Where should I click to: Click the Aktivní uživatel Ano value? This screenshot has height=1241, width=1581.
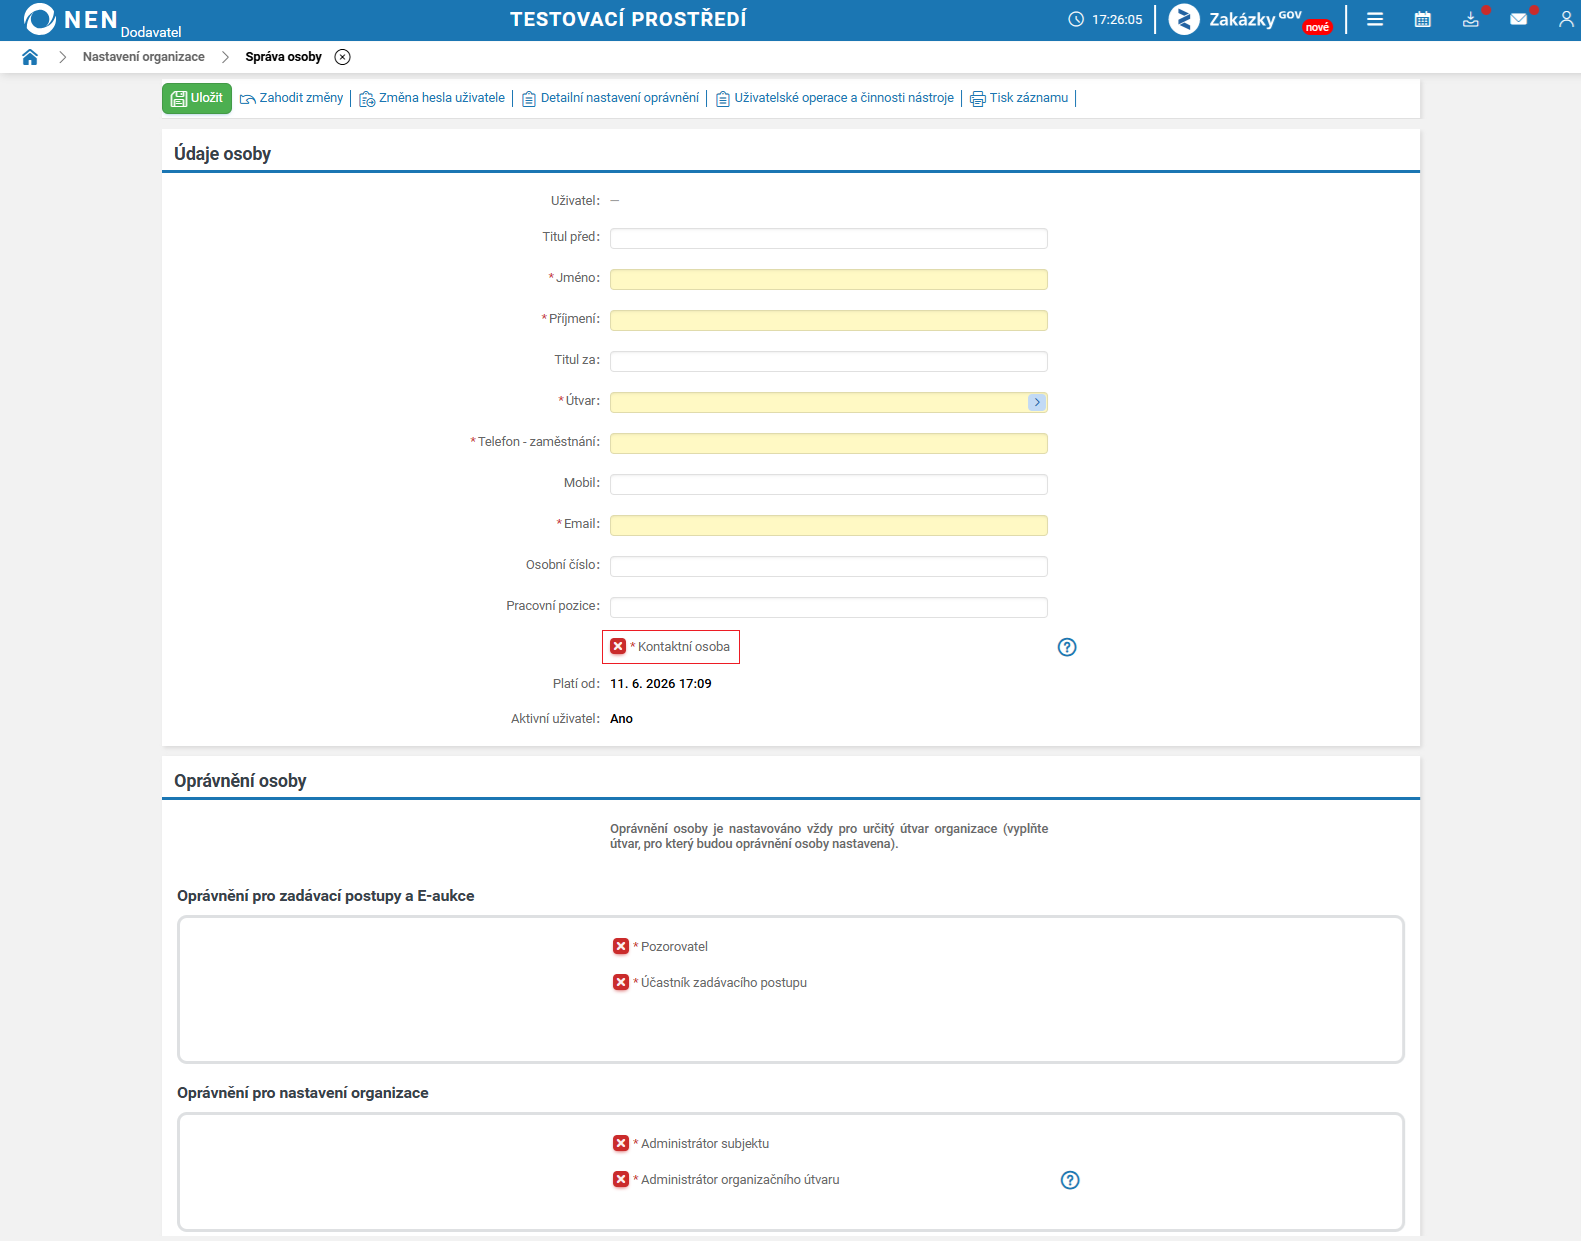[x=621, y=719]
